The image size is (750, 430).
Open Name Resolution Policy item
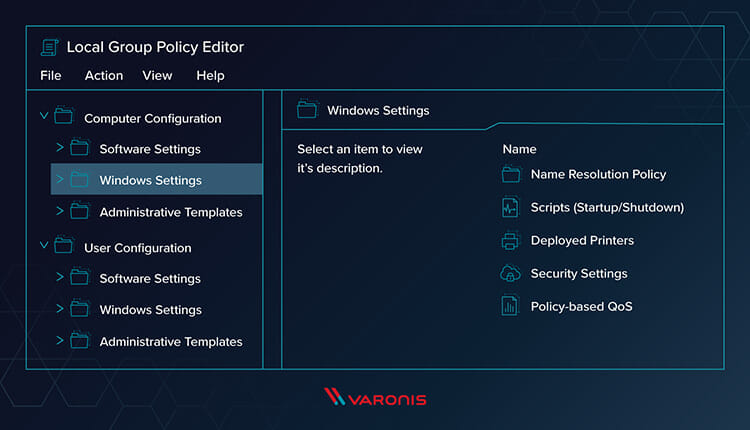[598, 175]
